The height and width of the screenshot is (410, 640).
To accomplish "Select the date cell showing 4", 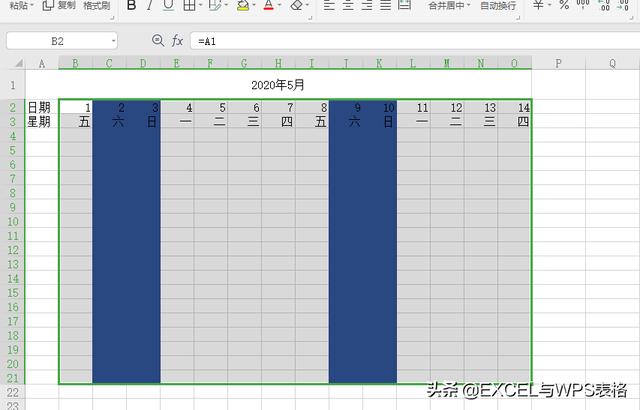I will (x=177, y=107).
